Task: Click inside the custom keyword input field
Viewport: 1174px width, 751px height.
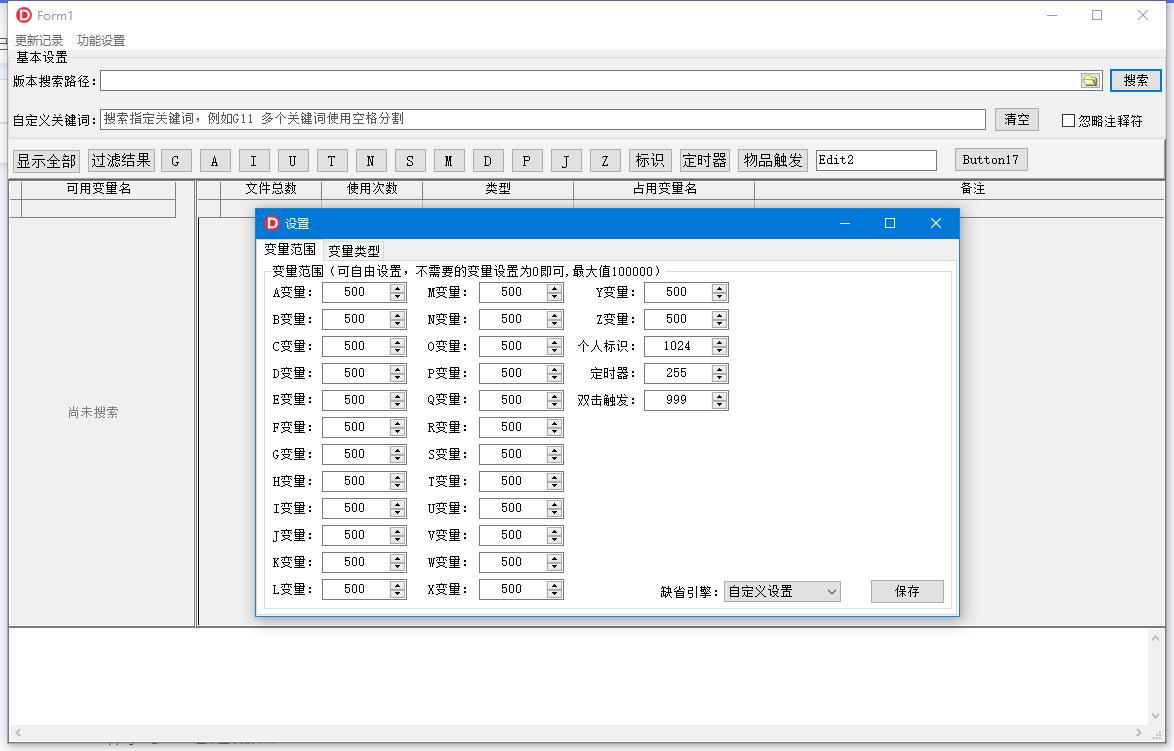Action: click(500, 119)
